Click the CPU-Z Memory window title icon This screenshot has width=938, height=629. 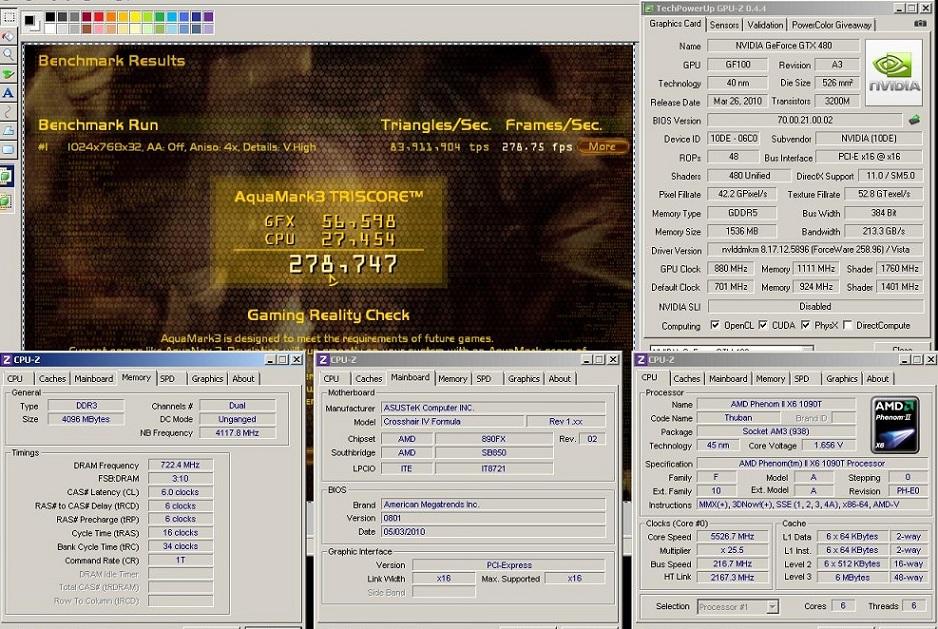coord(7,359)
